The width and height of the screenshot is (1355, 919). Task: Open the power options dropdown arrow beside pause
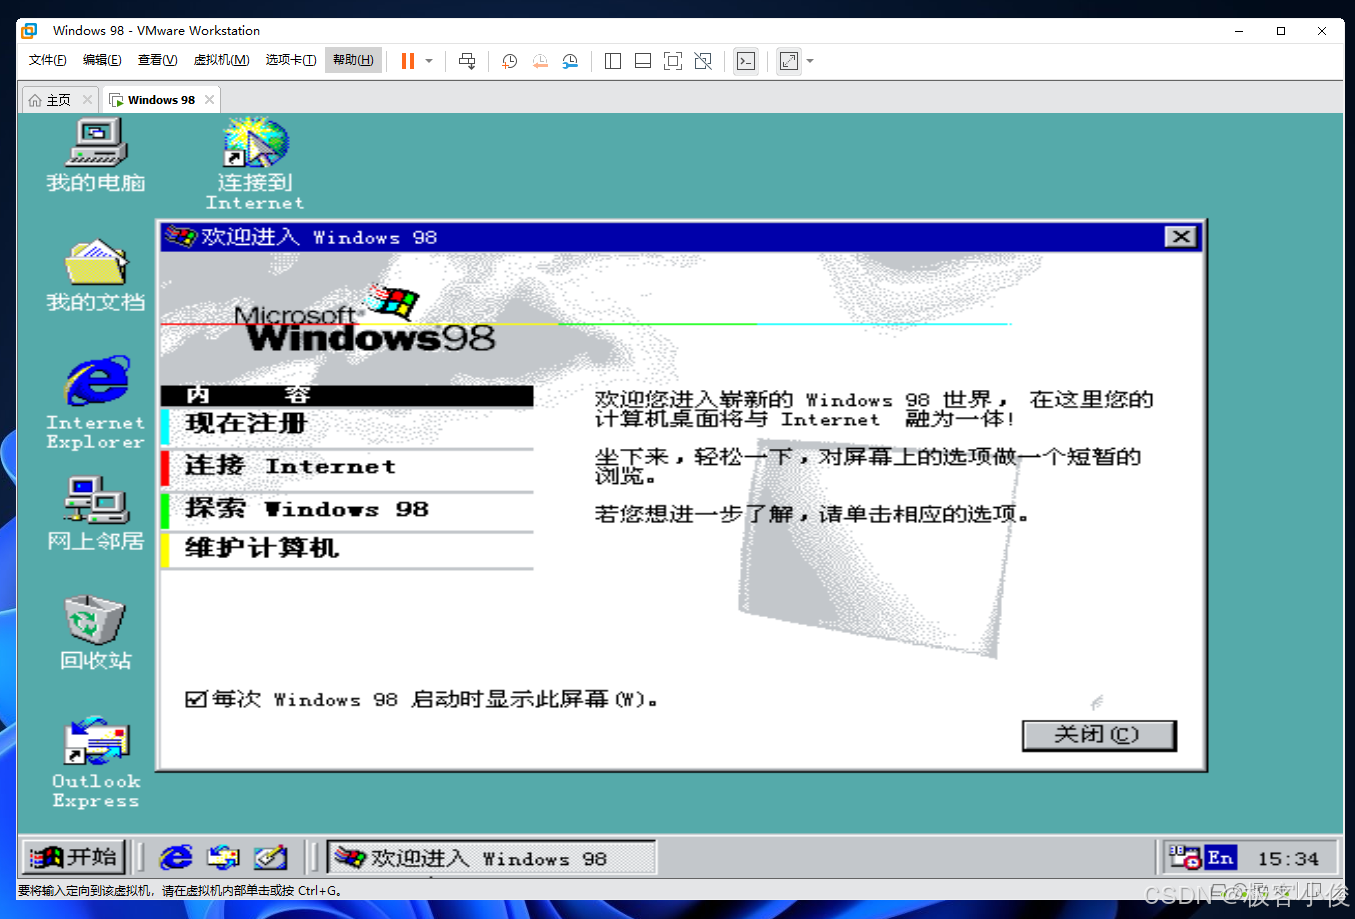click(x=429, y=61)
